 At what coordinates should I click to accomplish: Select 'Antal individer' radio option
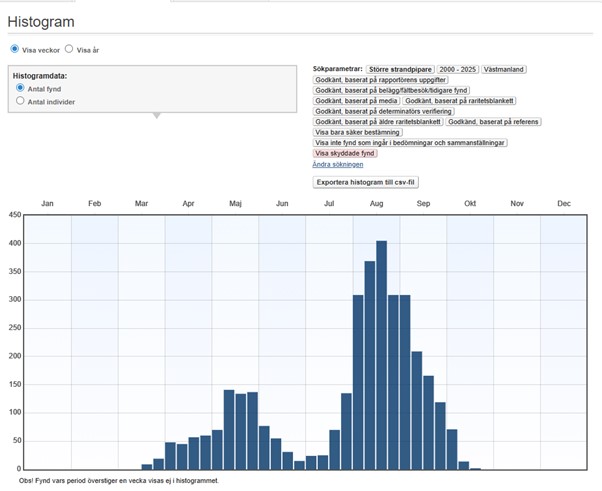click(20, 101)
